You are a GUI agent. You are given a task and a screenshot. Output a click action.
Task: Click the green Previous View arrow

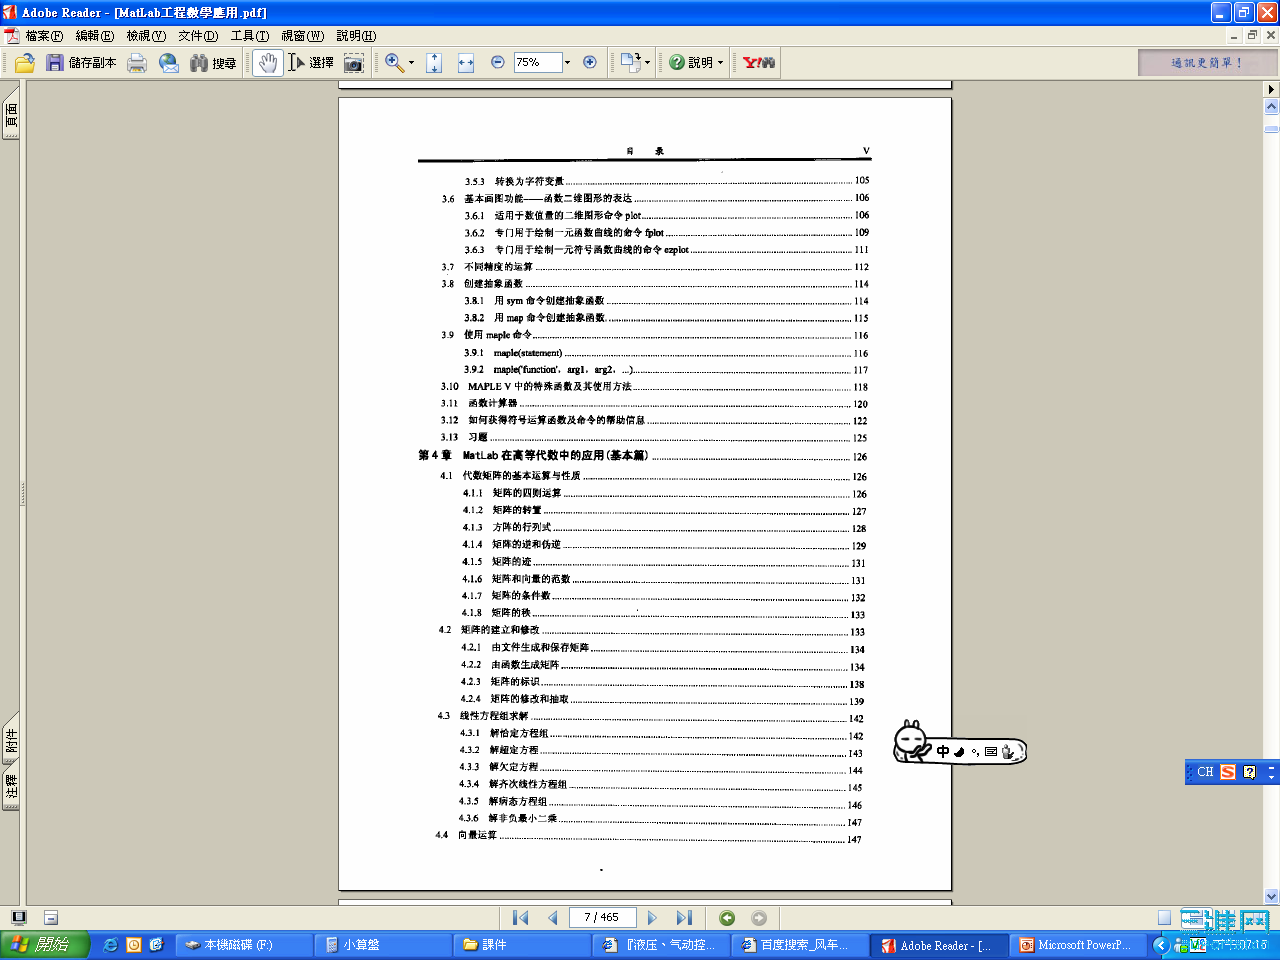[x=727, y=918]
